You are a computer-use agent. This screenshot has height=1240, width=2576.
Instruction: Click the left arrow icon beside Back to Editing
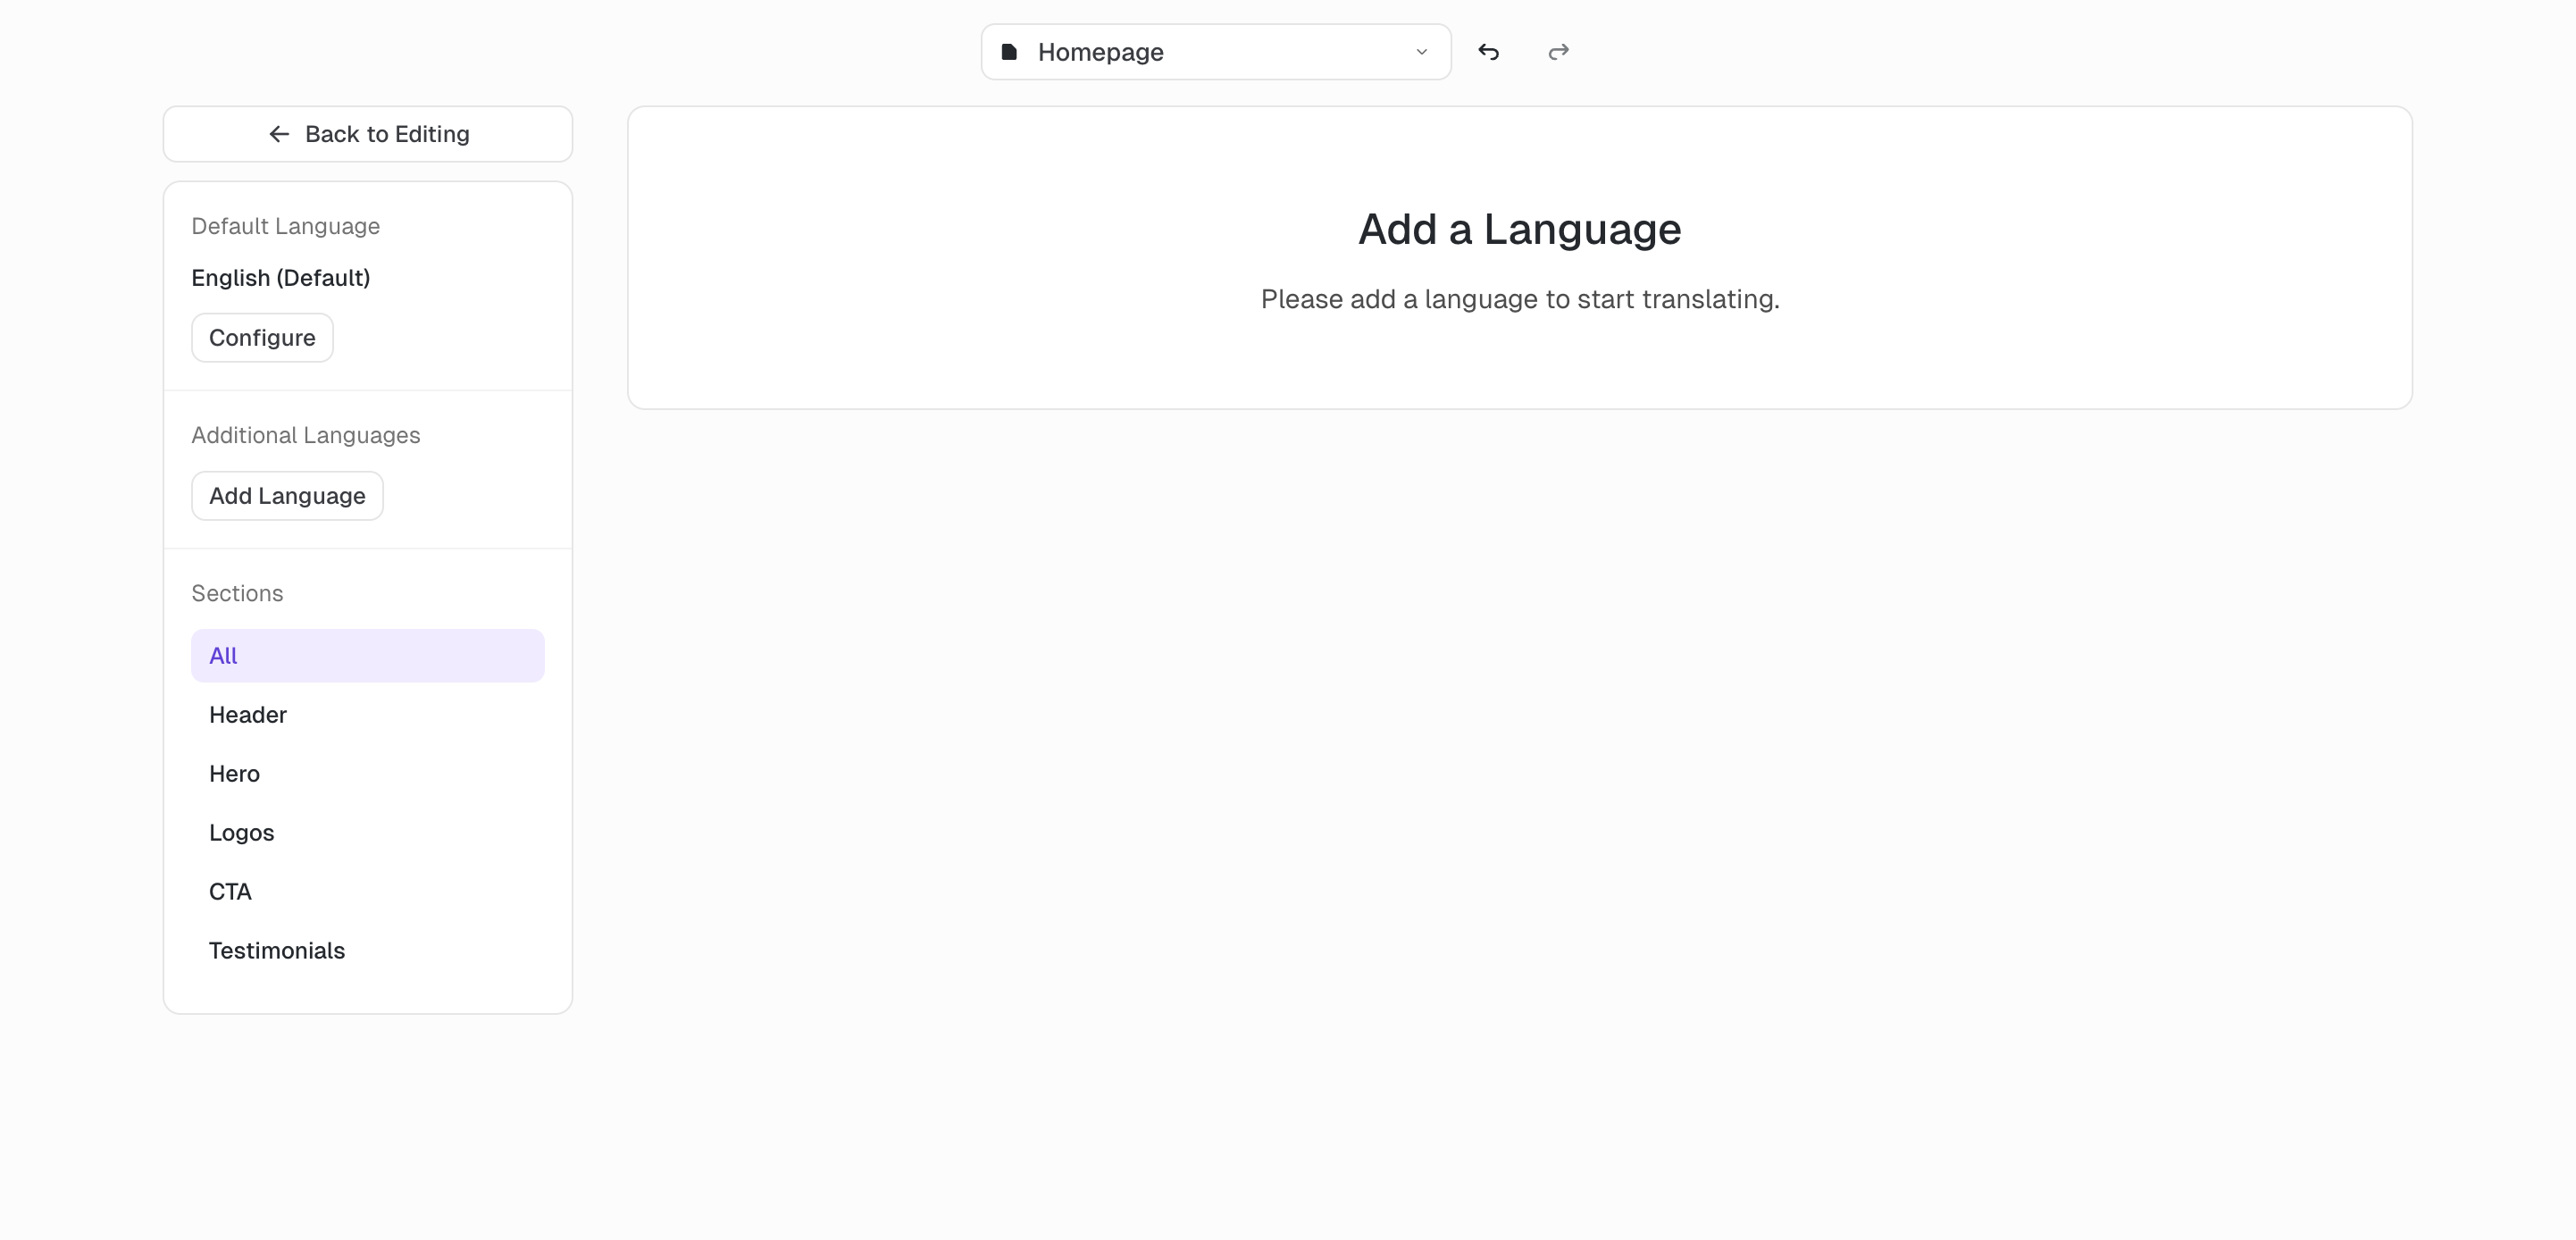[279, 134]
